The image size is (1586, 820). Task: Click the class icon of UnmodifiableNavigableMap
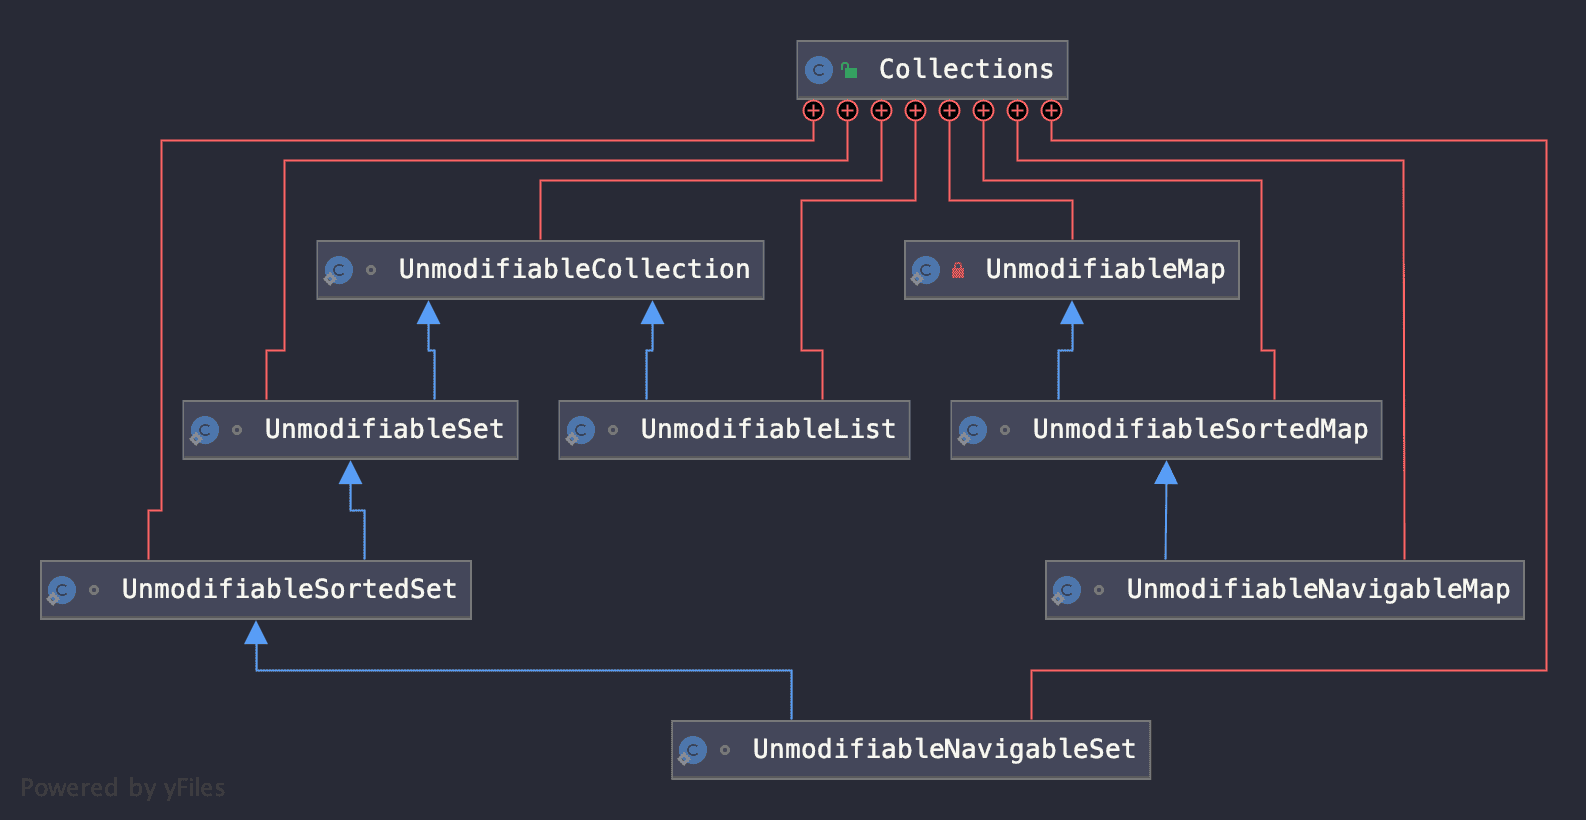pyautogui.click(x=1067, y=590)
